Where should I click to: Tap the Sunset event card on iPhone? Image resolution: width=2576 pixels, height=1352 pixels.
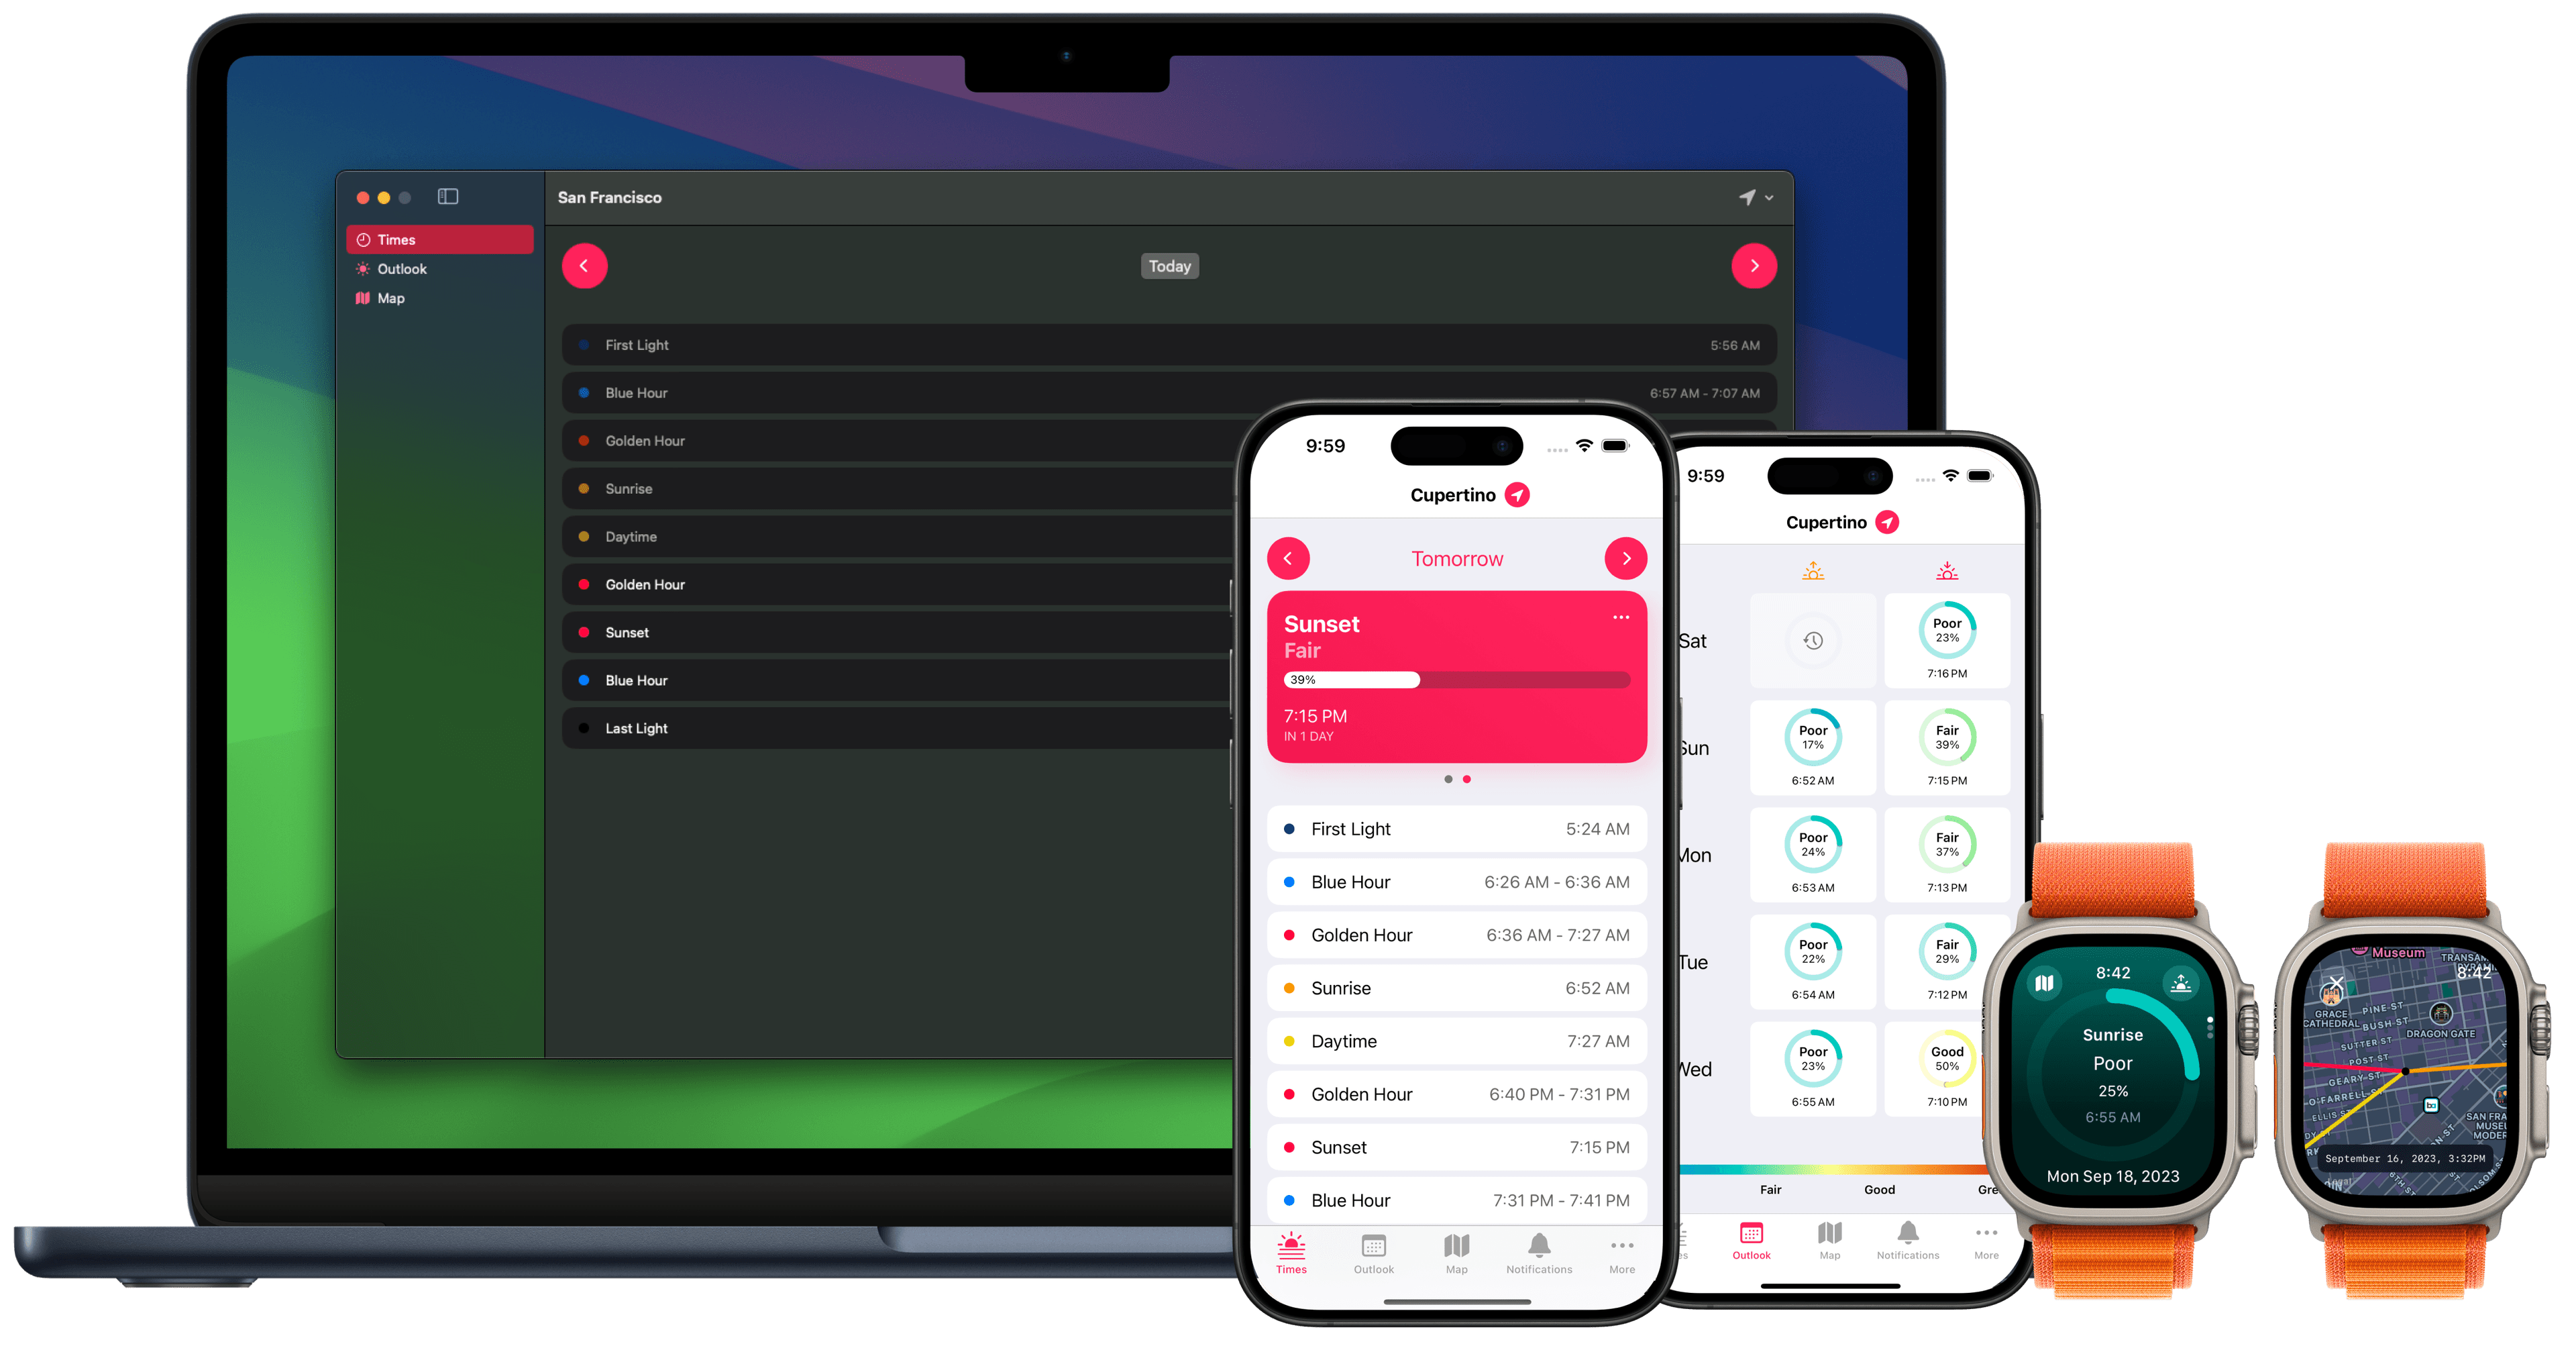1455,680
